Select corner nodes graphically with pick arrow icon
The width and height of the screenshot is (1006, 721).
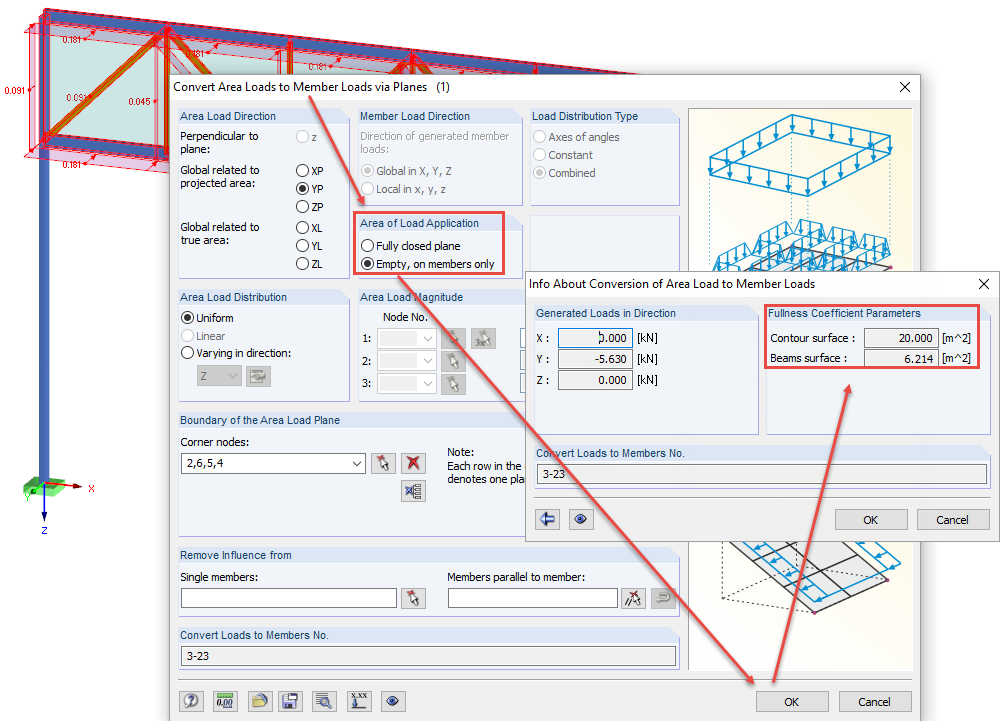tap(383, 463)
